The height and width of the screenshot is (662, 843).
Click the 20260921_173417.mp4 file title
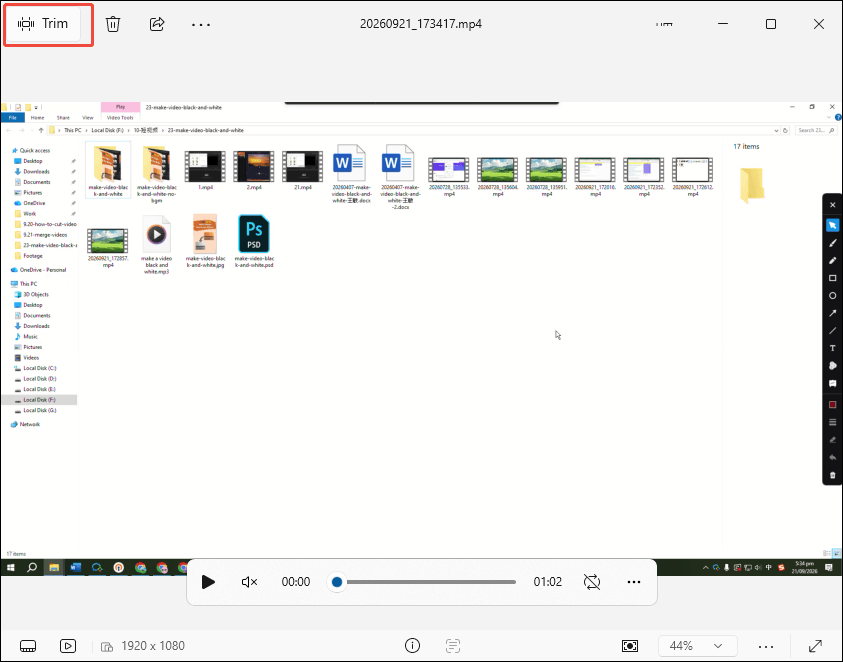click(420, 24)
